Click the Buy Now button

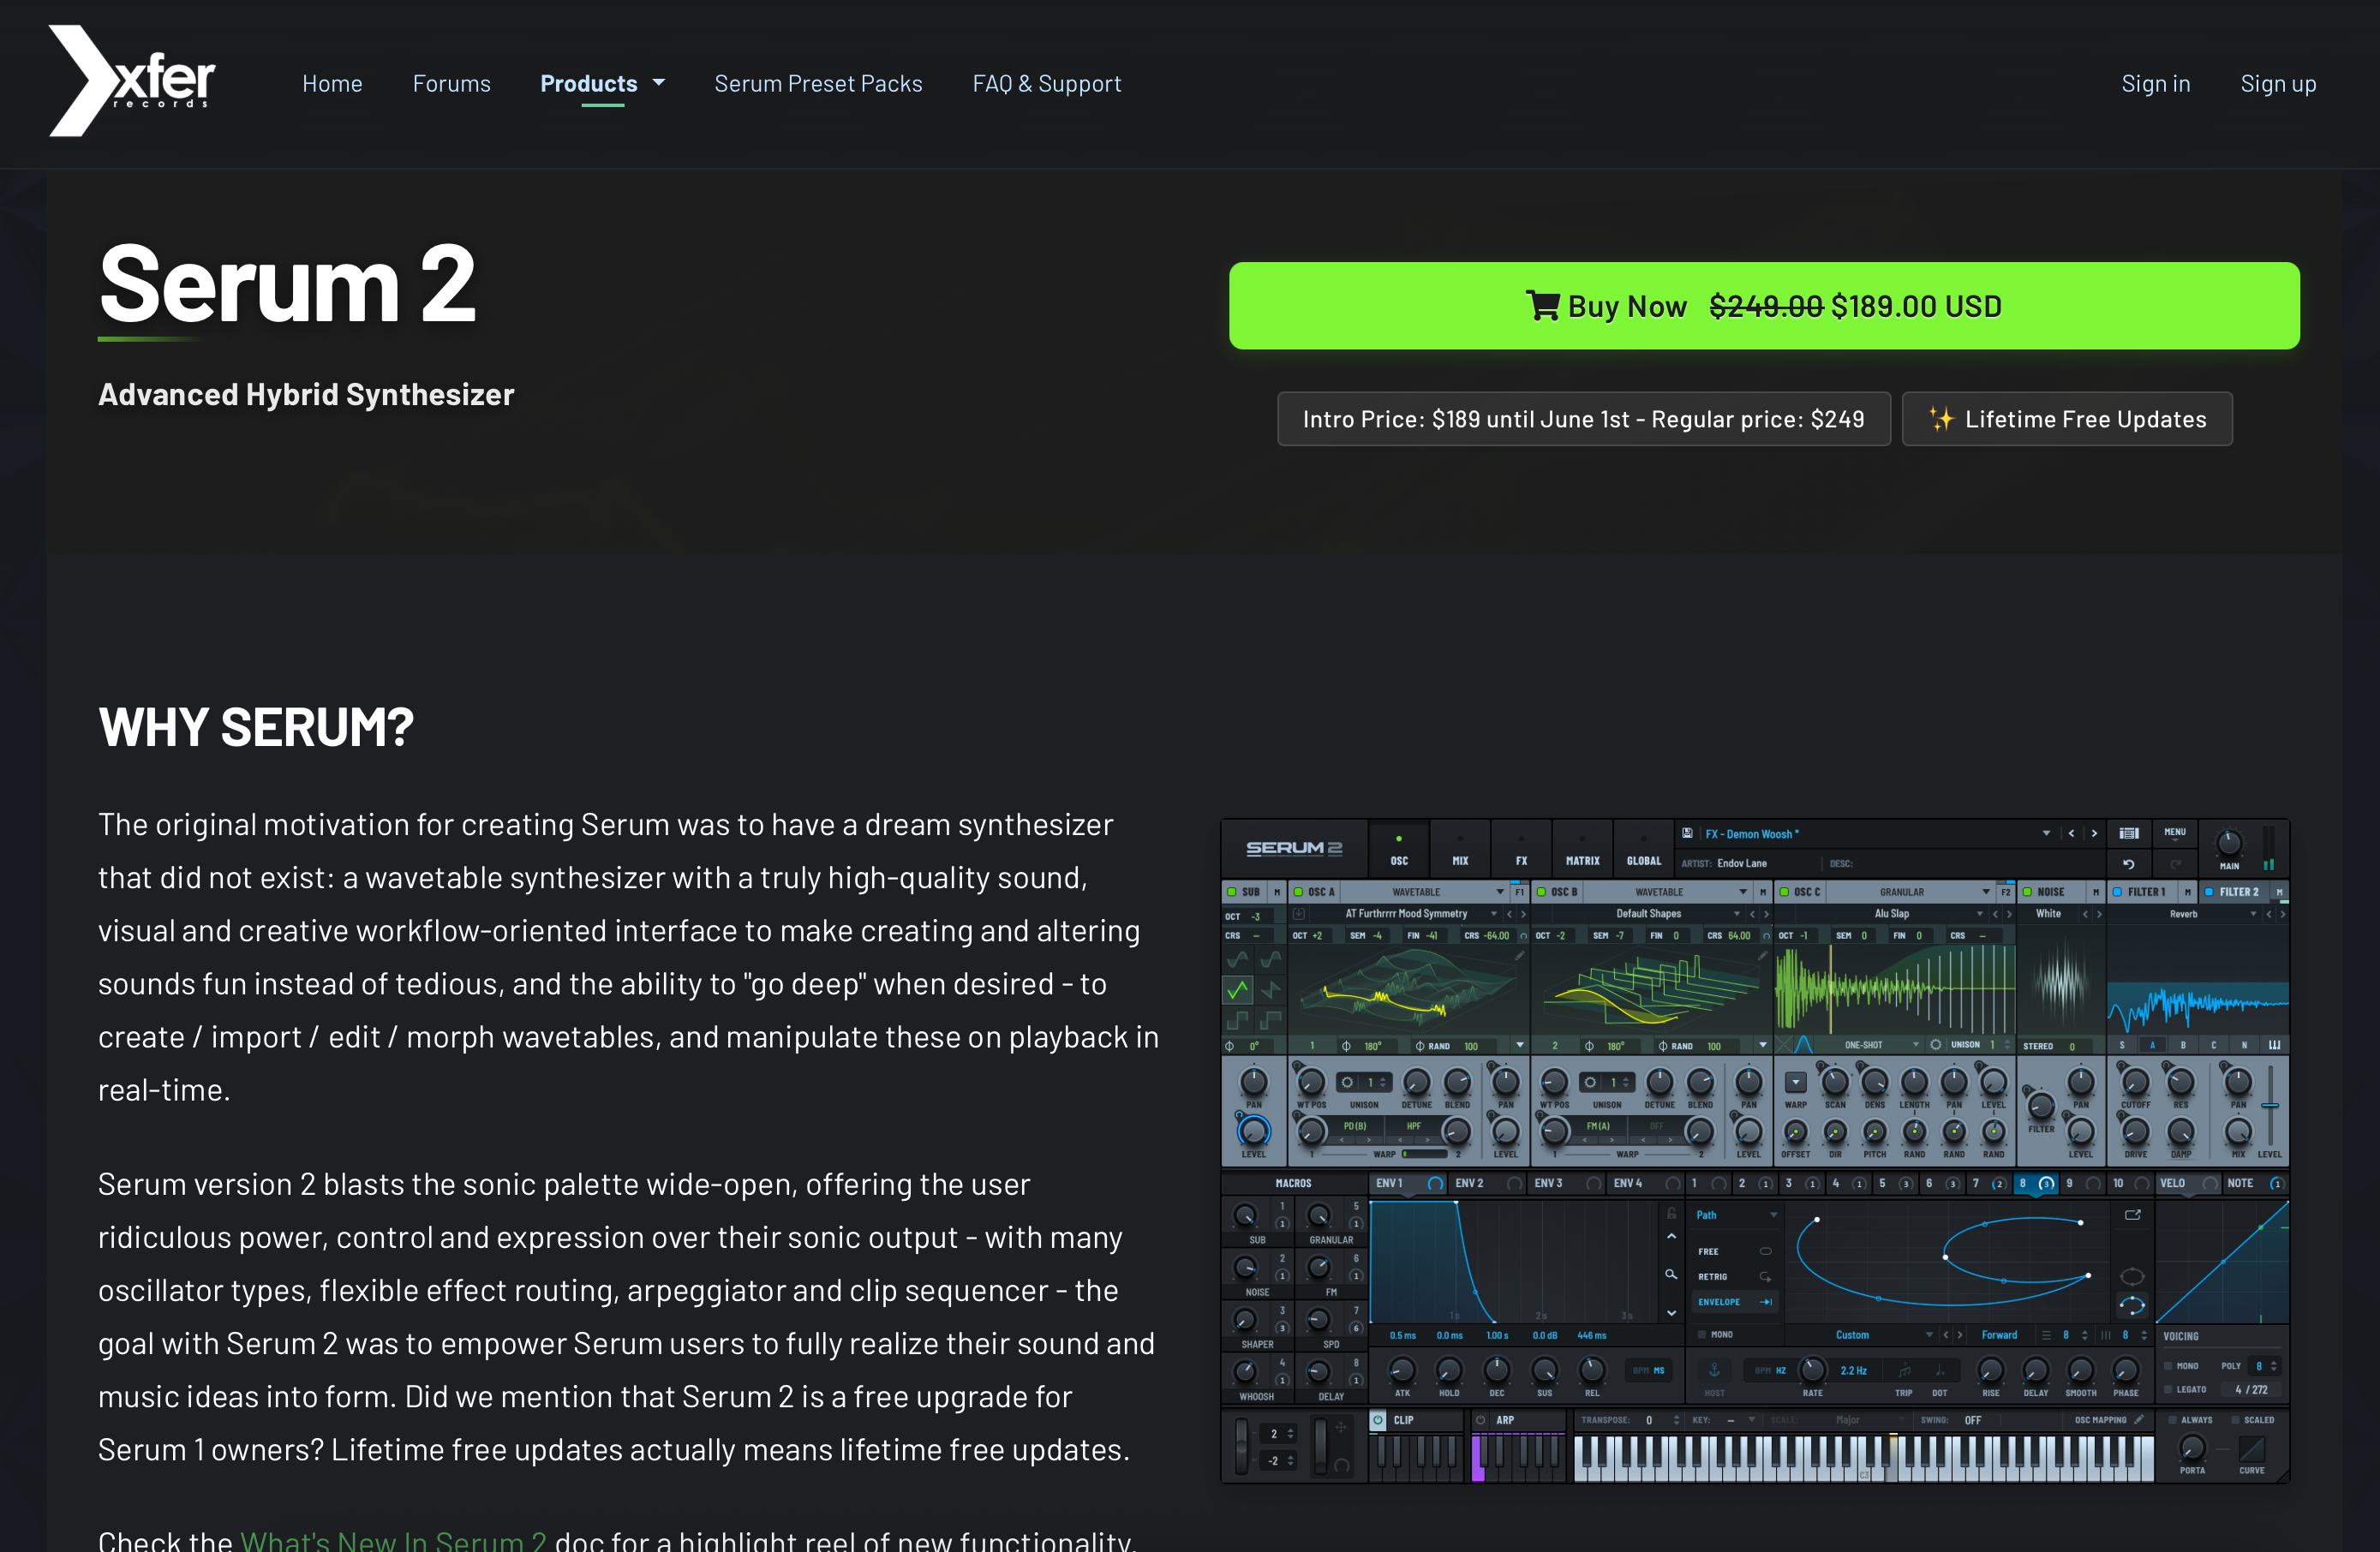(1763, 306)
